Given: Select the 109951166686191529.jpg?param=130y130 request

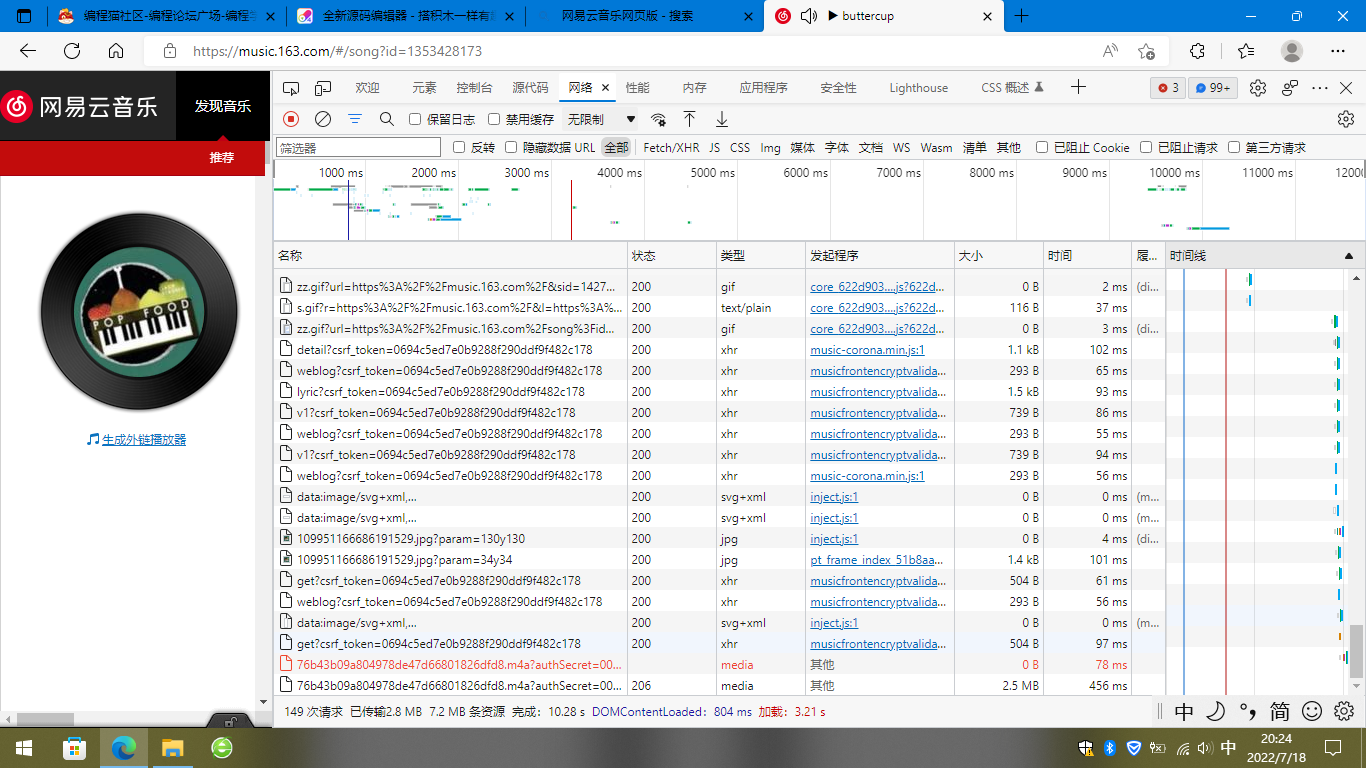Looking at the screenshot, I should 720,539.
